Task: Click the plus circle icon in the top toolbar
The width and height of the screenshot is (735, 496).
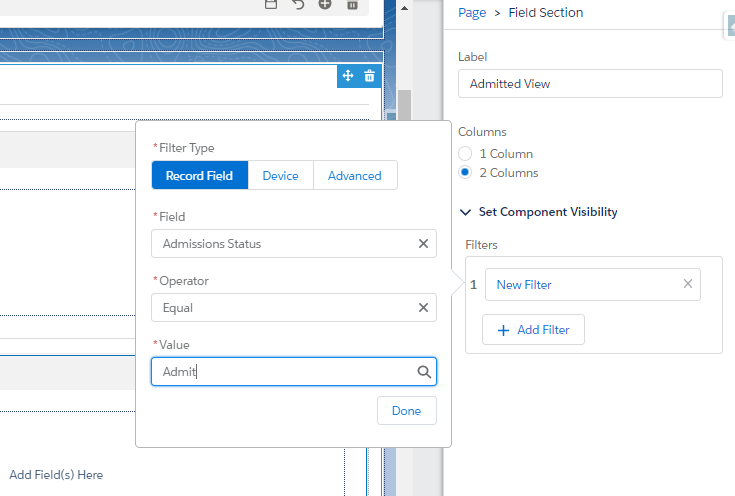Action: tap(325, 5)
